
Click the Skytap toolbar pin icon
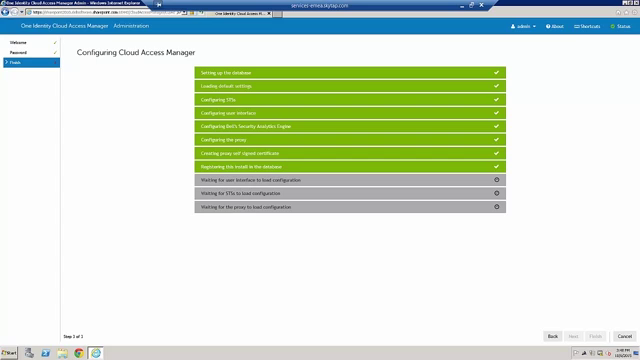click(159, 5)
